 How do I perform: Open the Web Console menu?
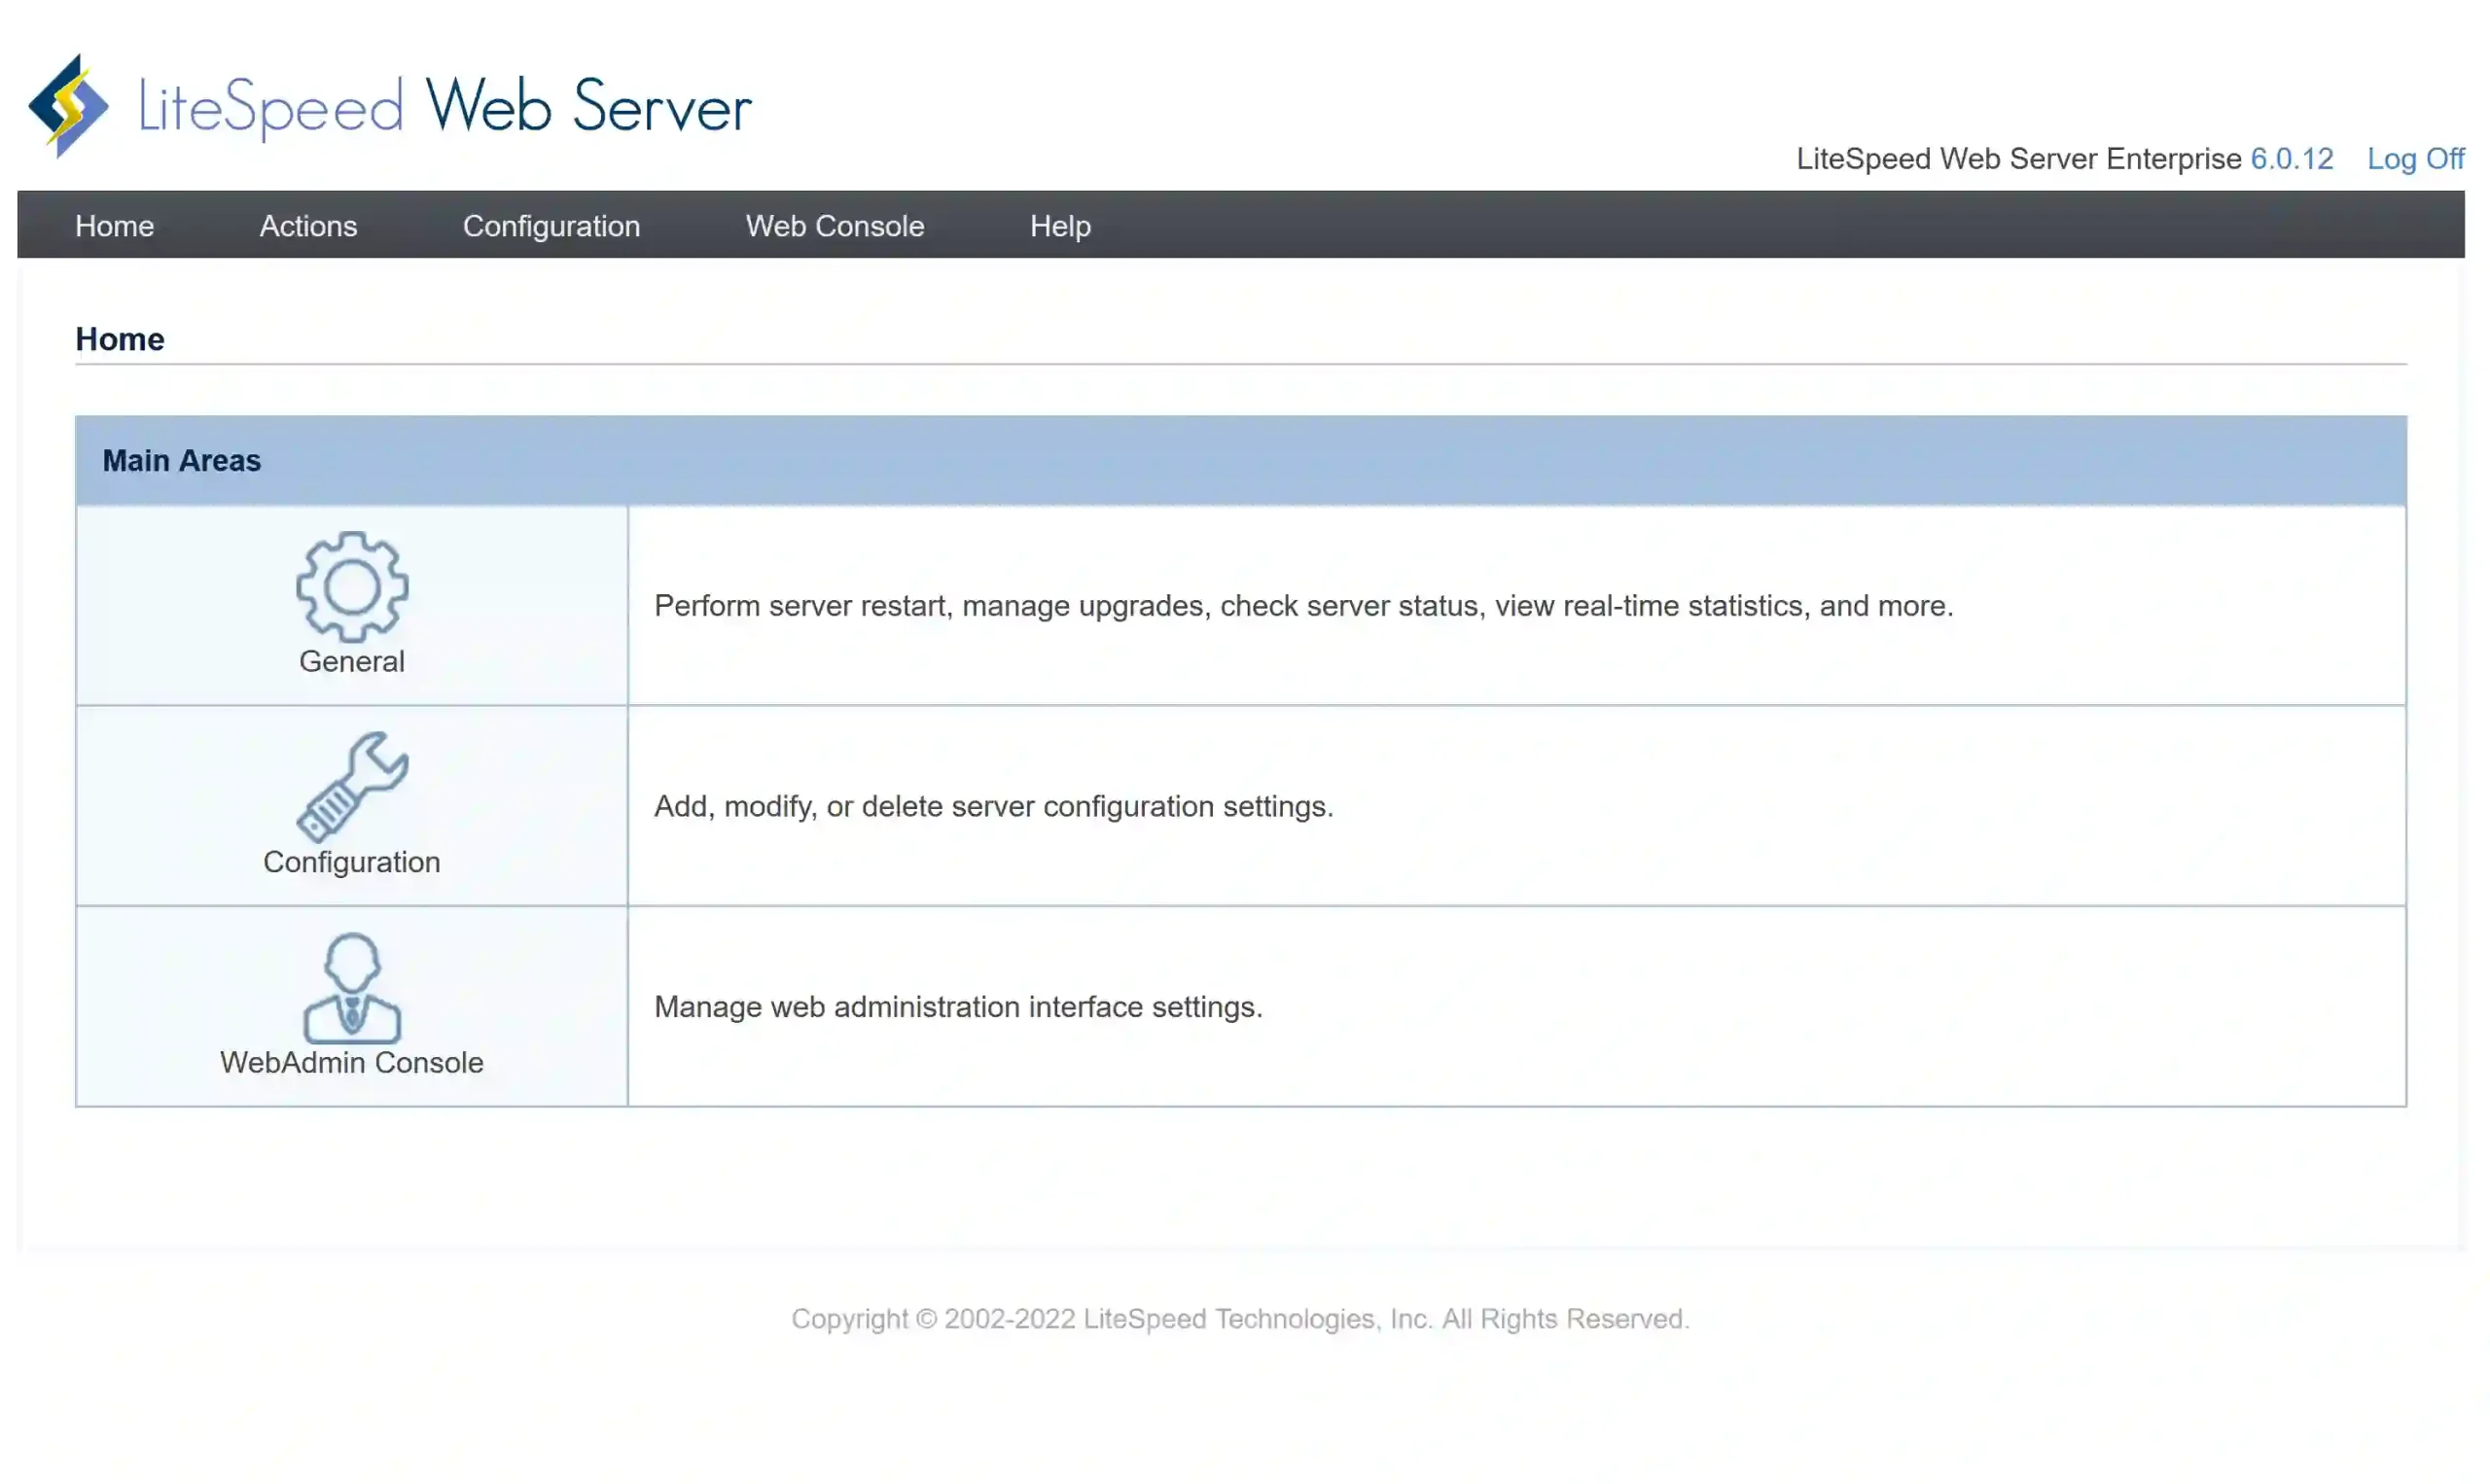pos(835,226)
